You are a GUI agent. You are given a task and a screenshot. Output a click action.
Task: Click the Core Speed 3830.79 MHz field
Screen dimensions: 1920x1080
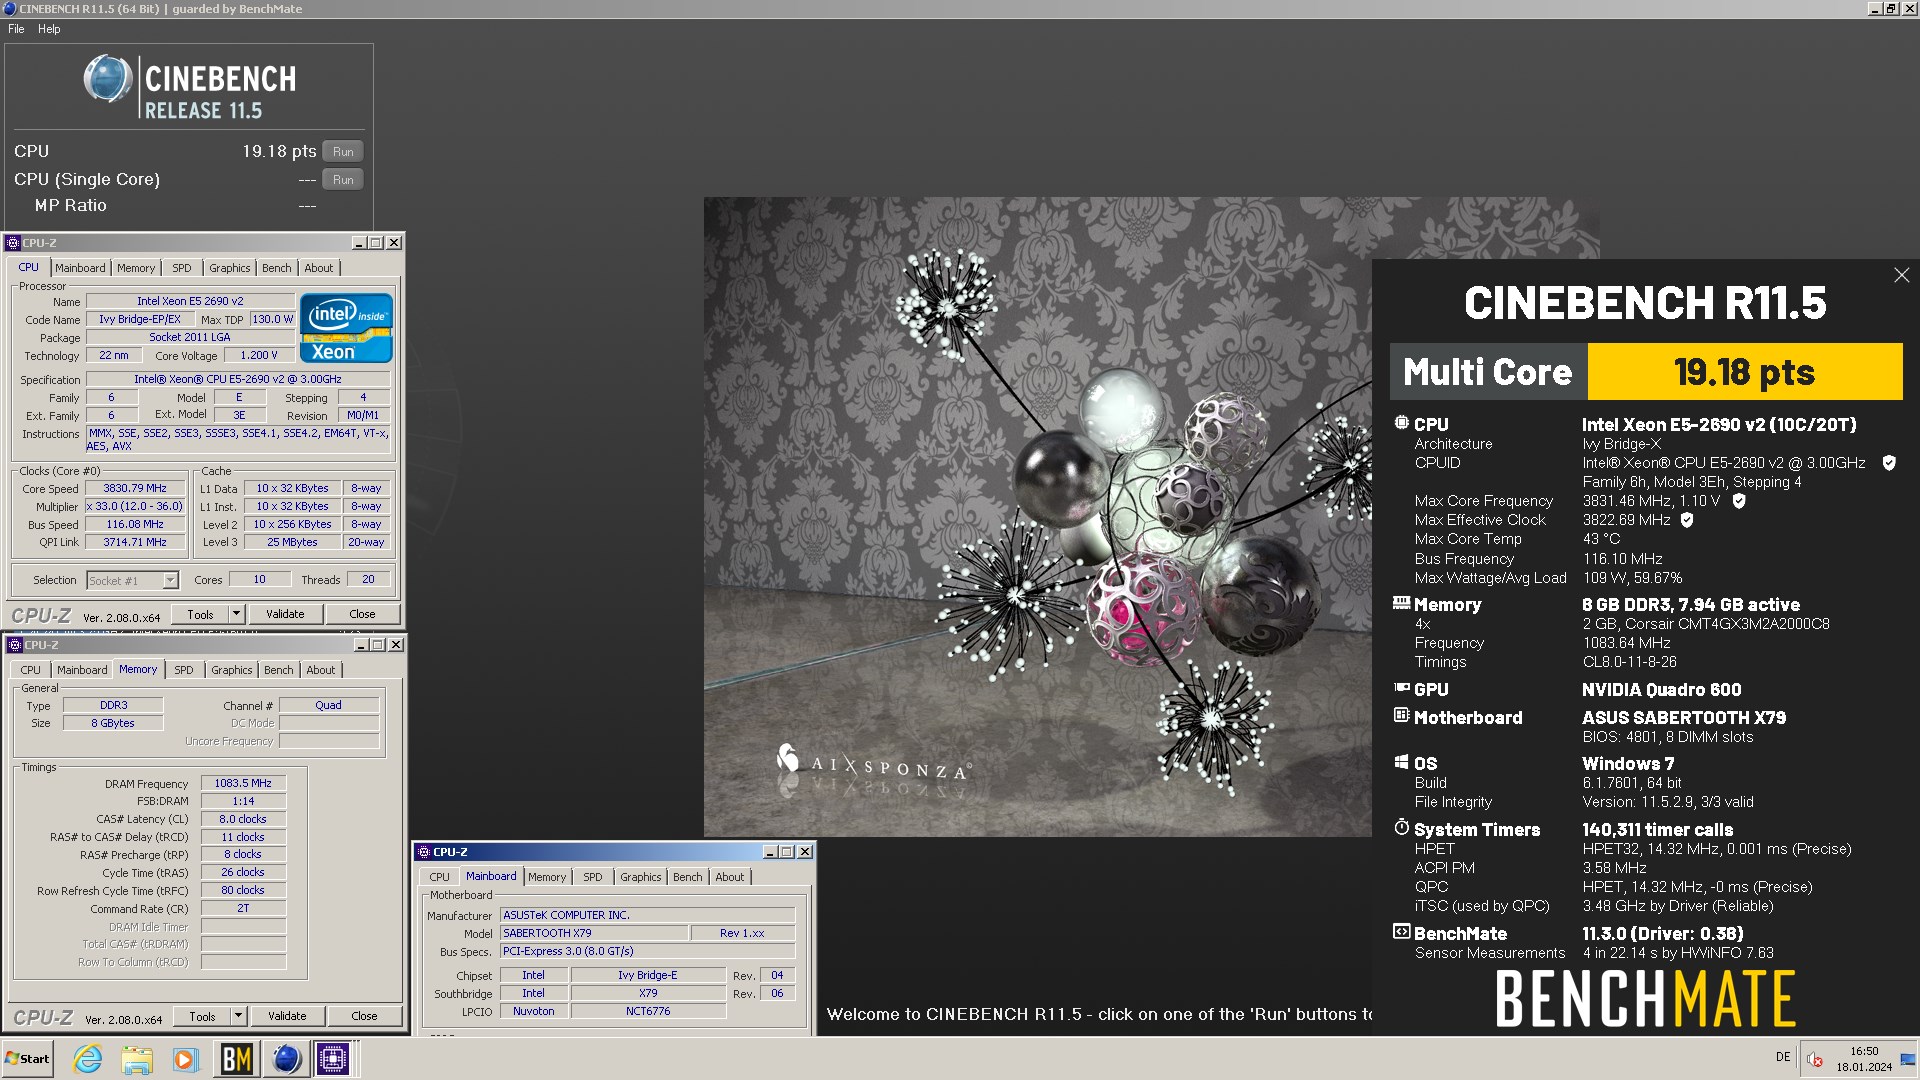coord(135,488)
